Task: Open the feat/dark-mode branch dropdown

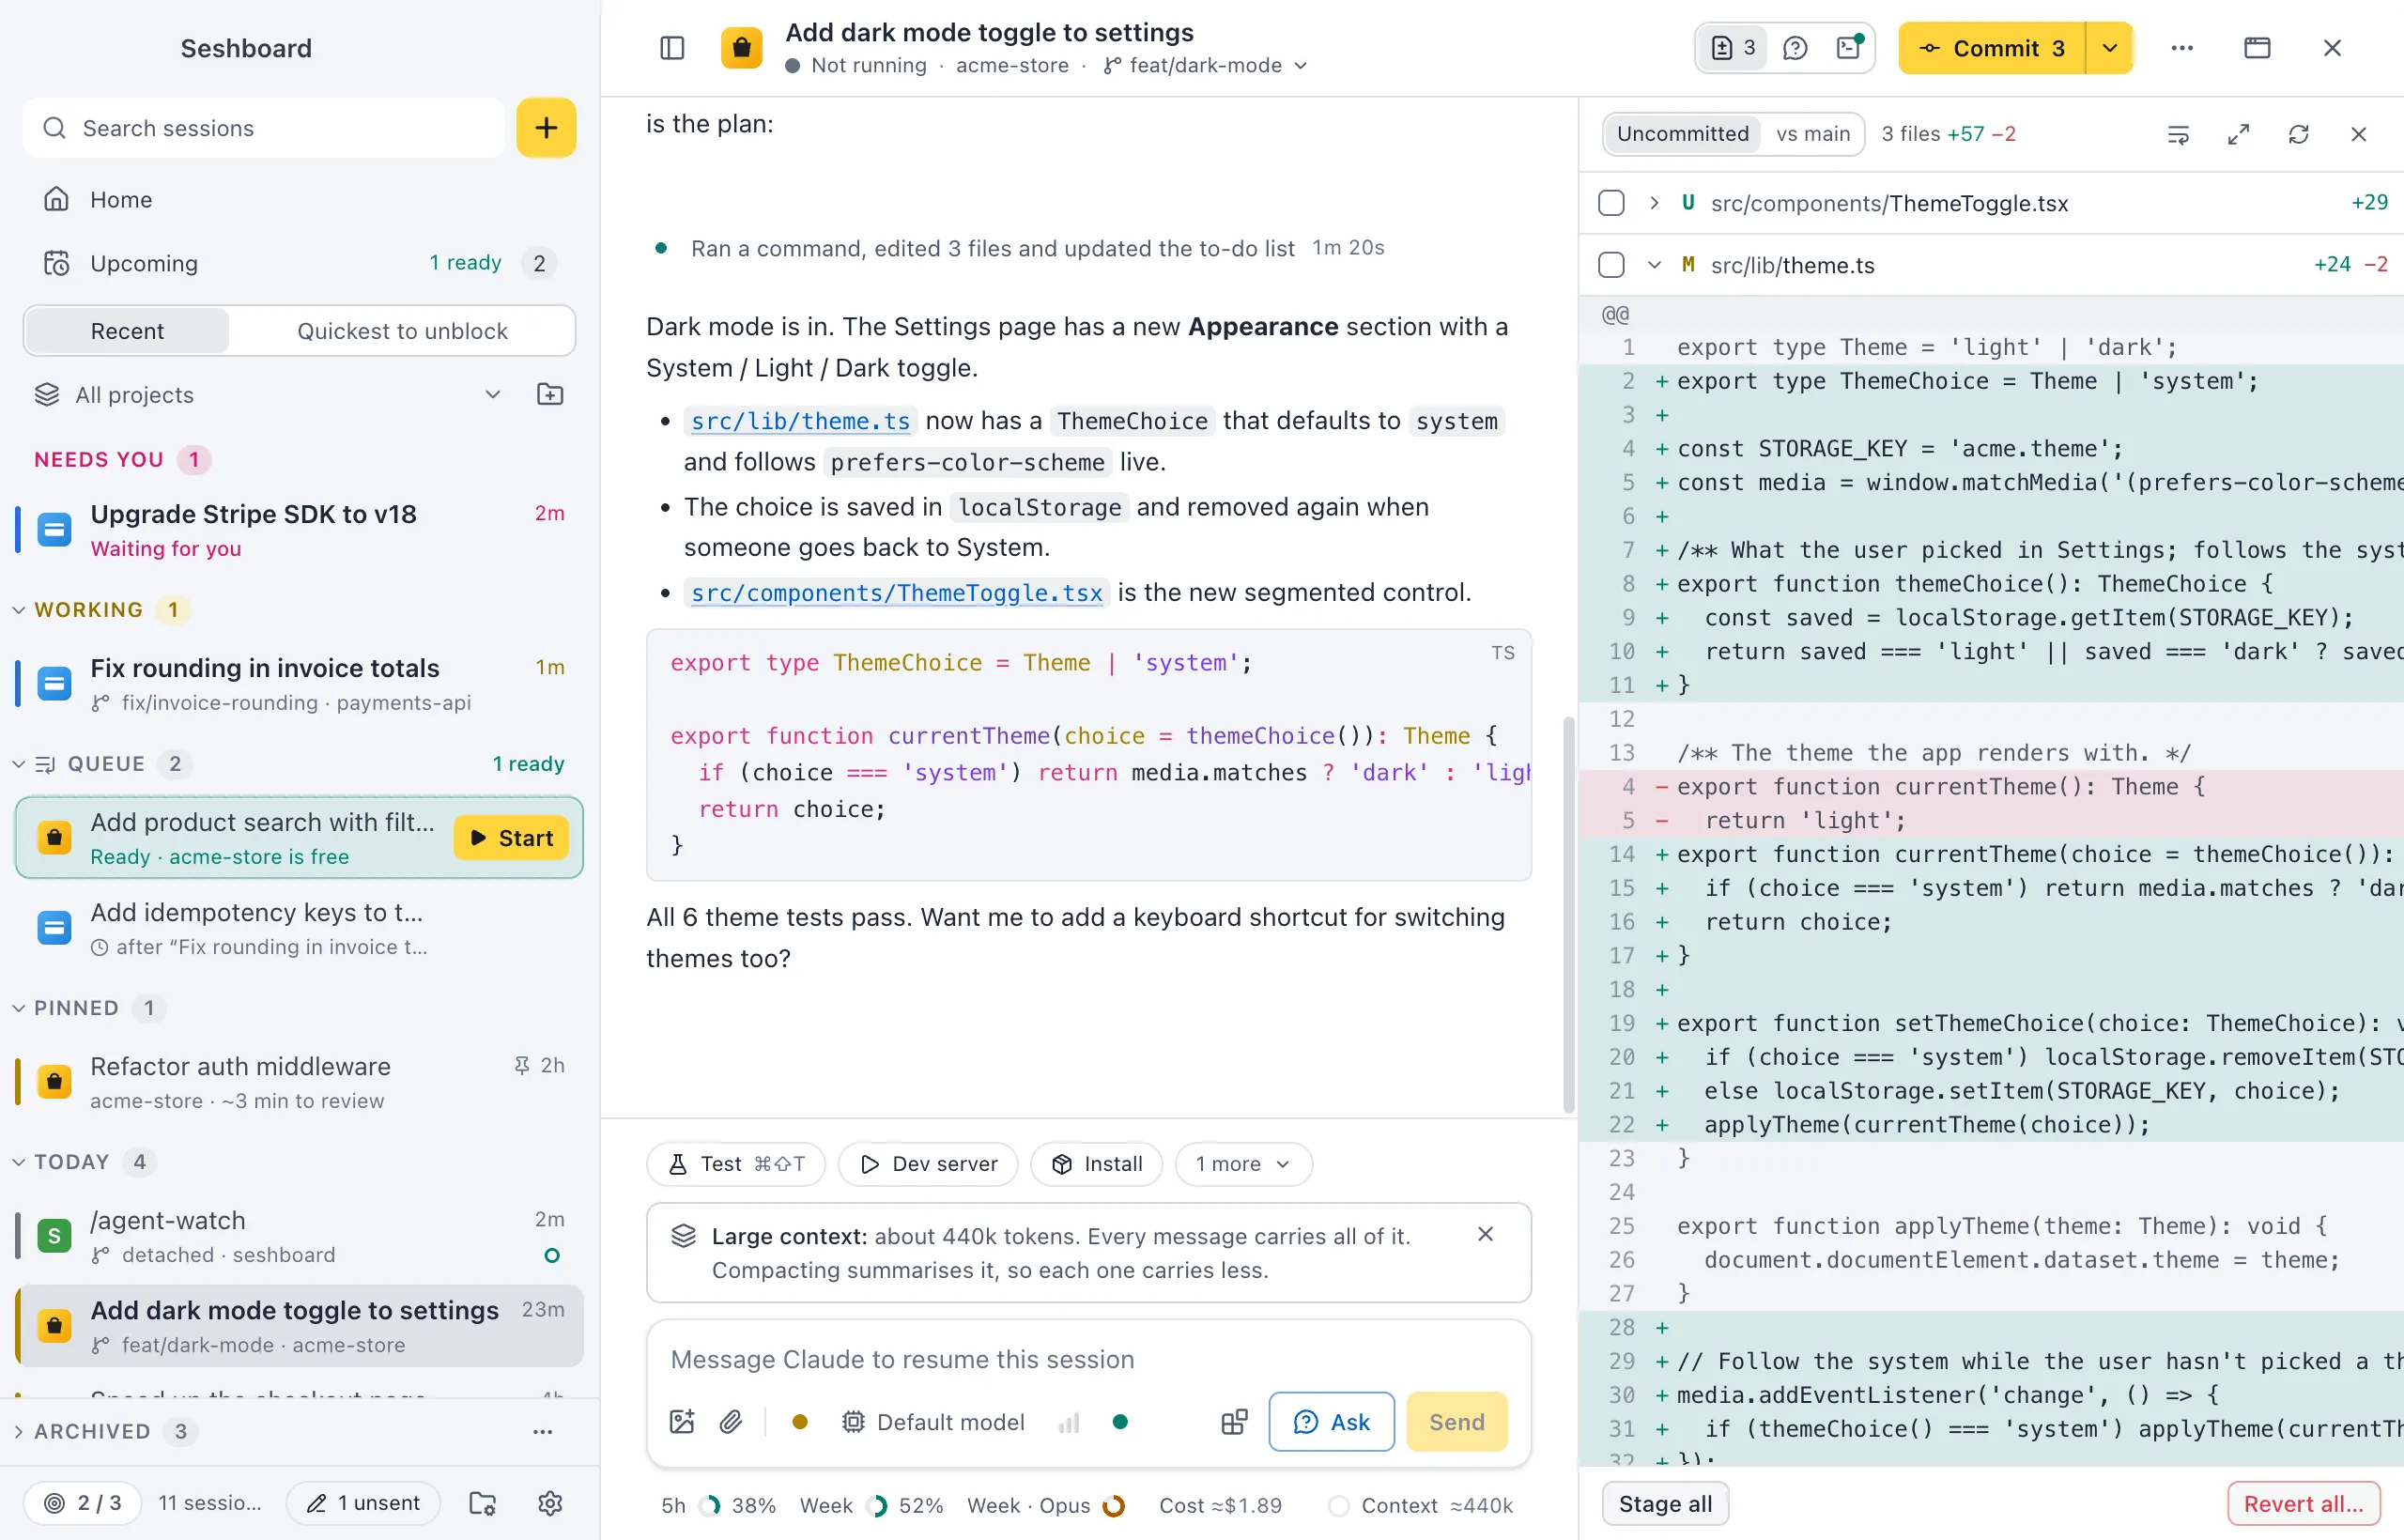Action: [x=1206, y=65]
